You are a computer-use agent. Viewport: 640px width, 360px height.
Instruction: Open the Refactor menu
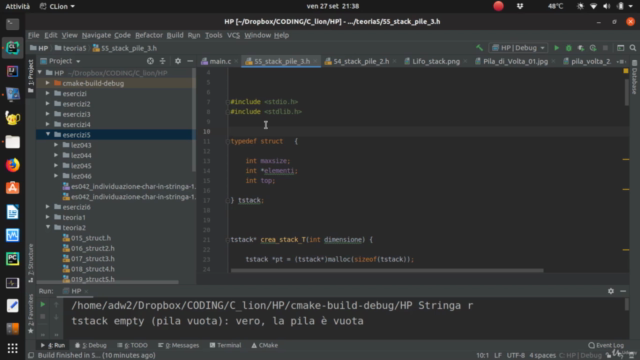coord(149,36)
